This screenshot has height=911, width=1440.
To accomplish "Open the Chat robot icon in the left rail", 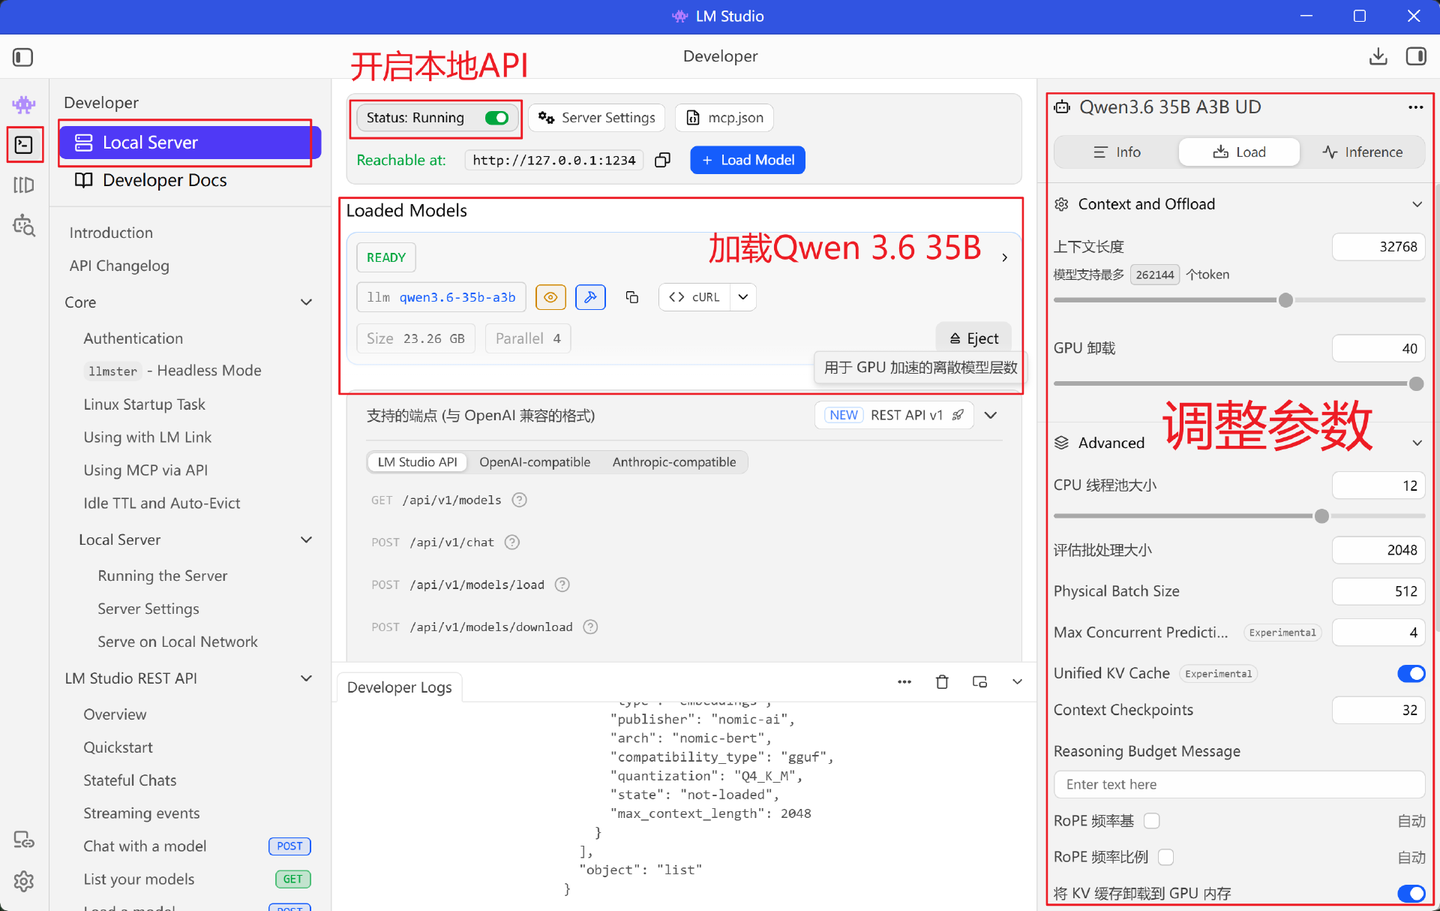I will click(x=24, y=104).
